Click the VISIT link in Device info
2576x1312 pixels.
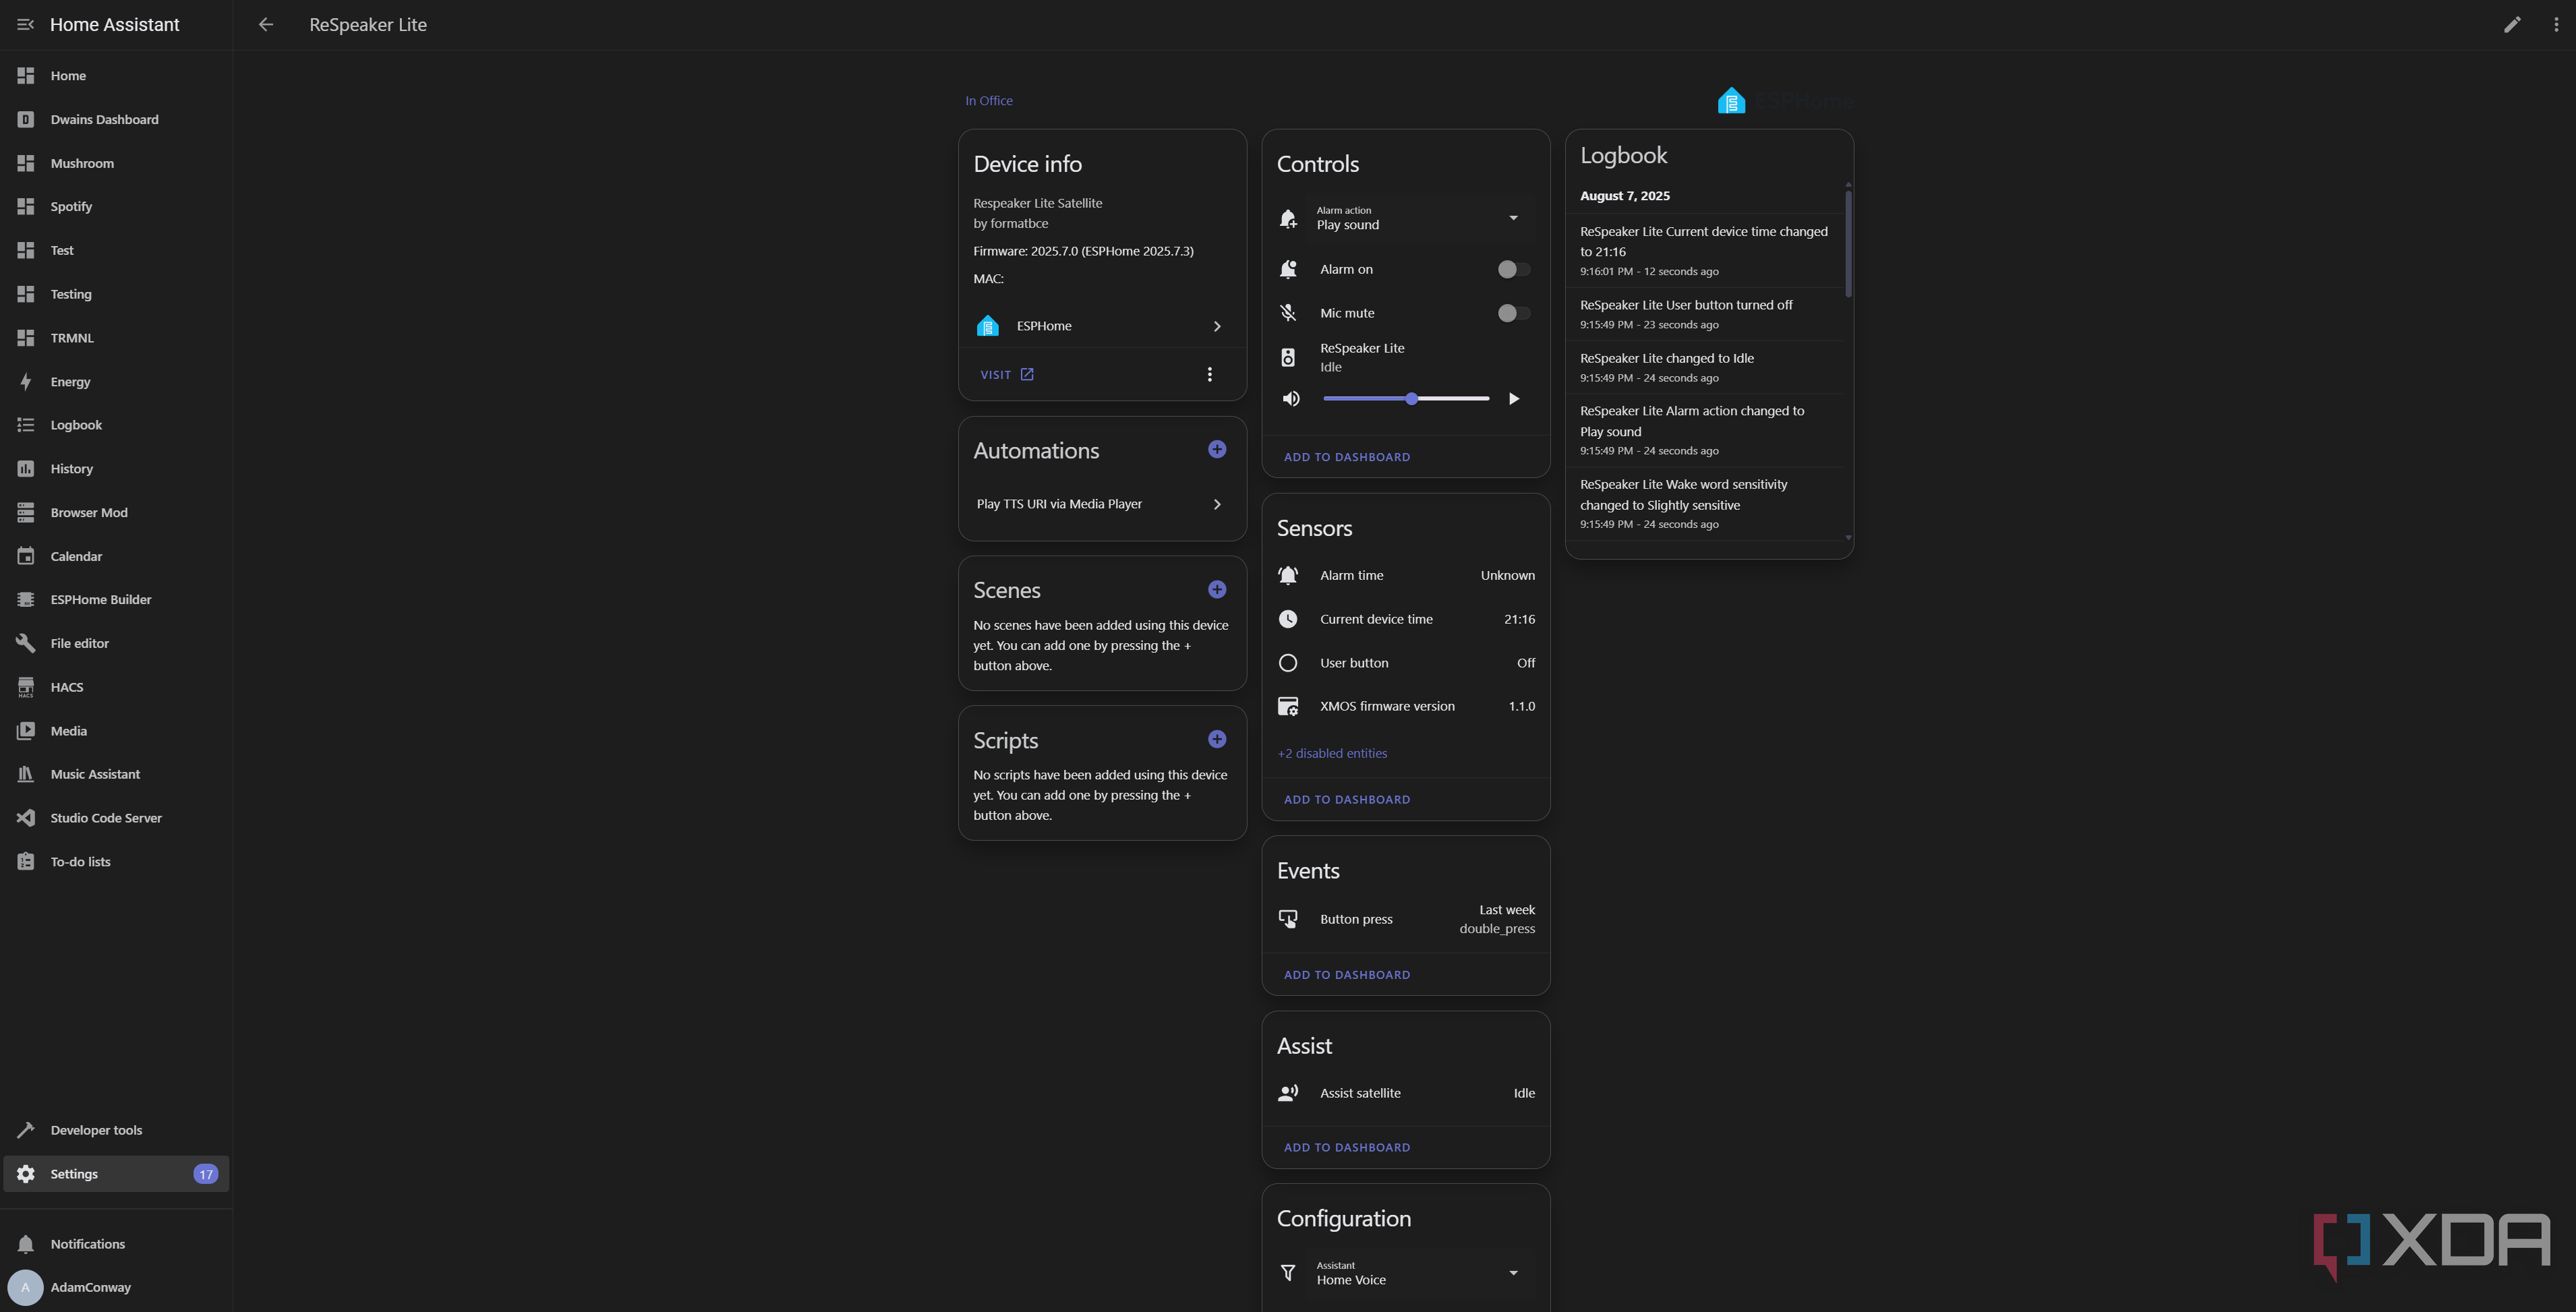pos(1007,374)
